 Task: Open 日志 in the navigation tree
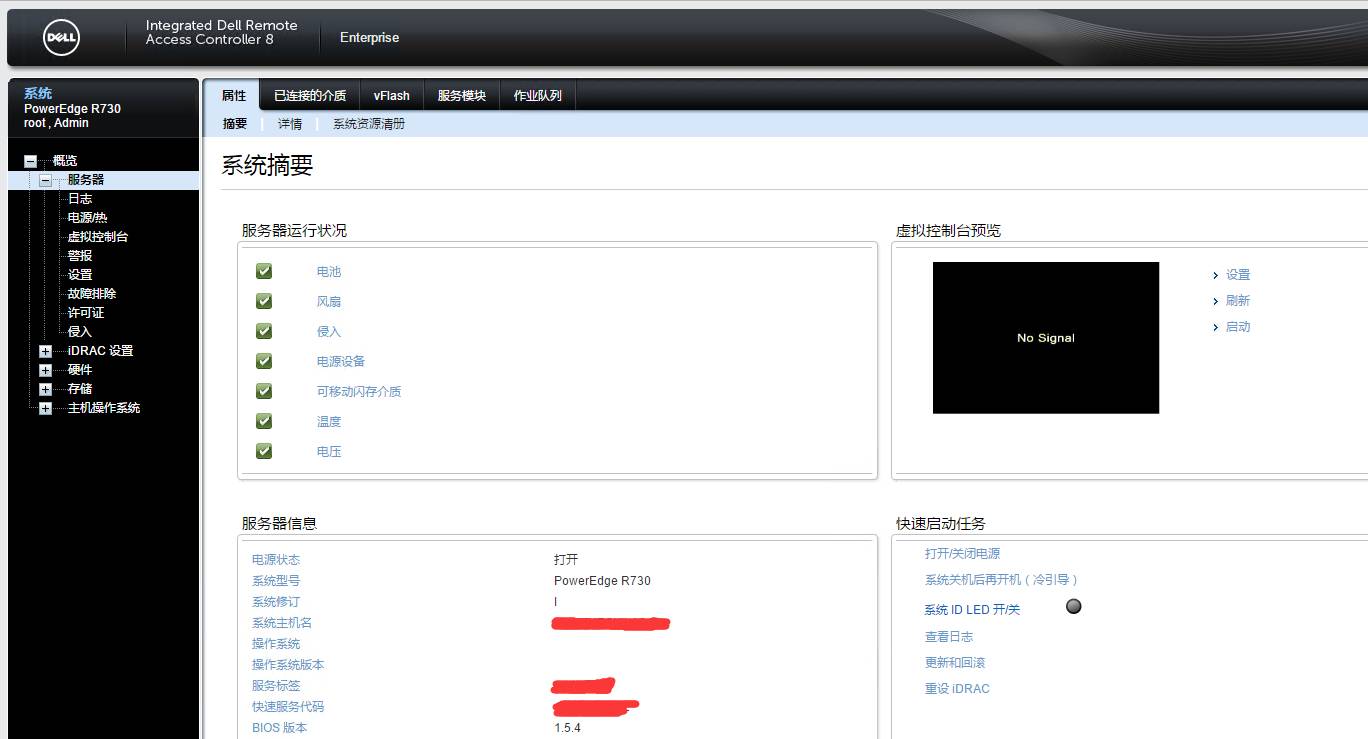(80, 199)
